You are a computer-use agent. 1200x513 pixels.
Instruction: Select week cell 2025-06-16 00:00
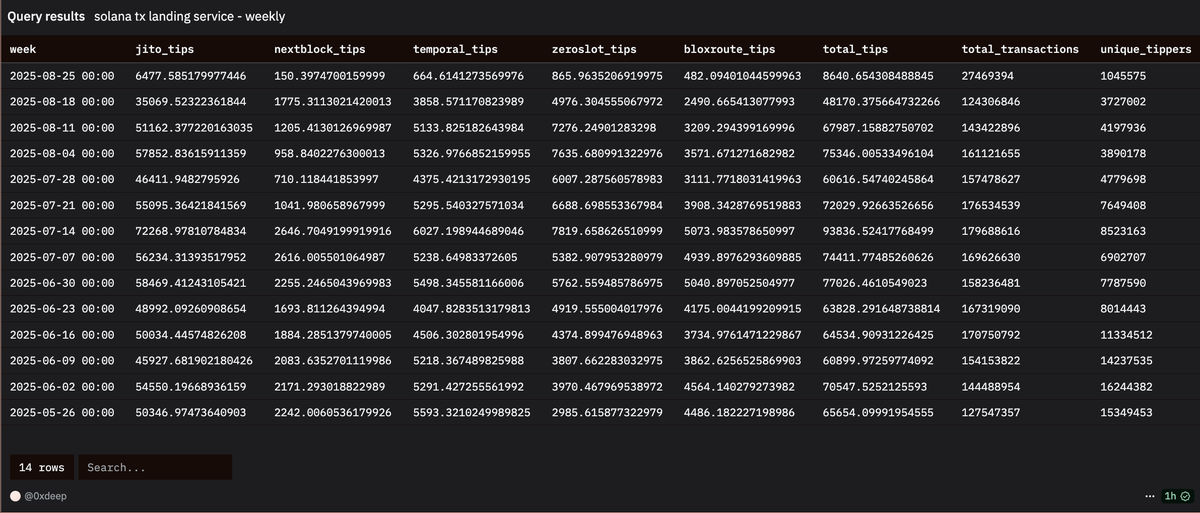click(x=62, y=335)
